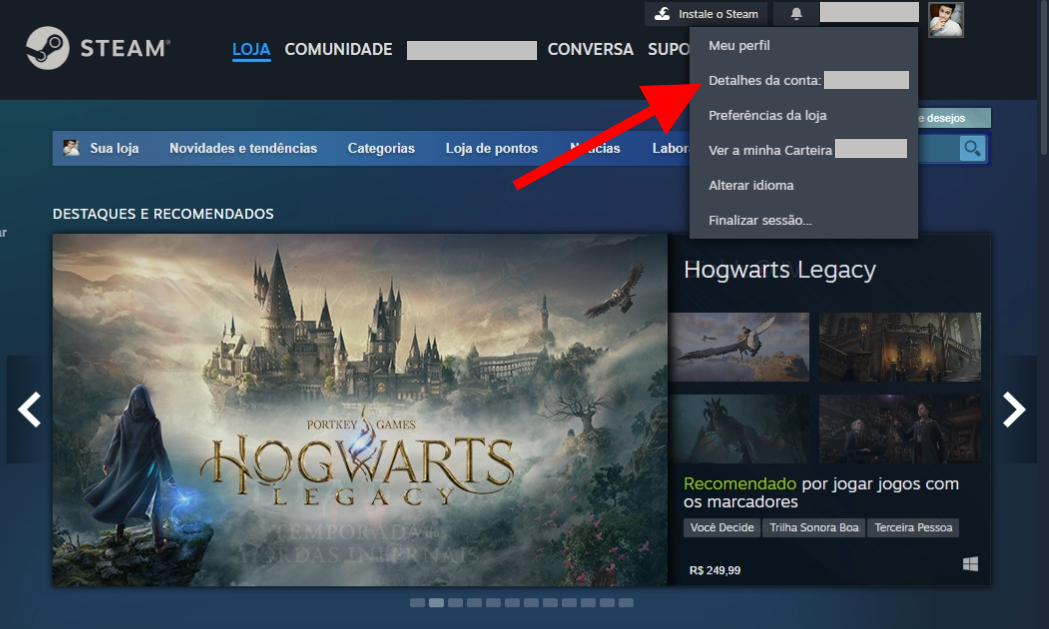
Task: Show the next featured game carousel arrow
Action: (x=1014, y=410)
